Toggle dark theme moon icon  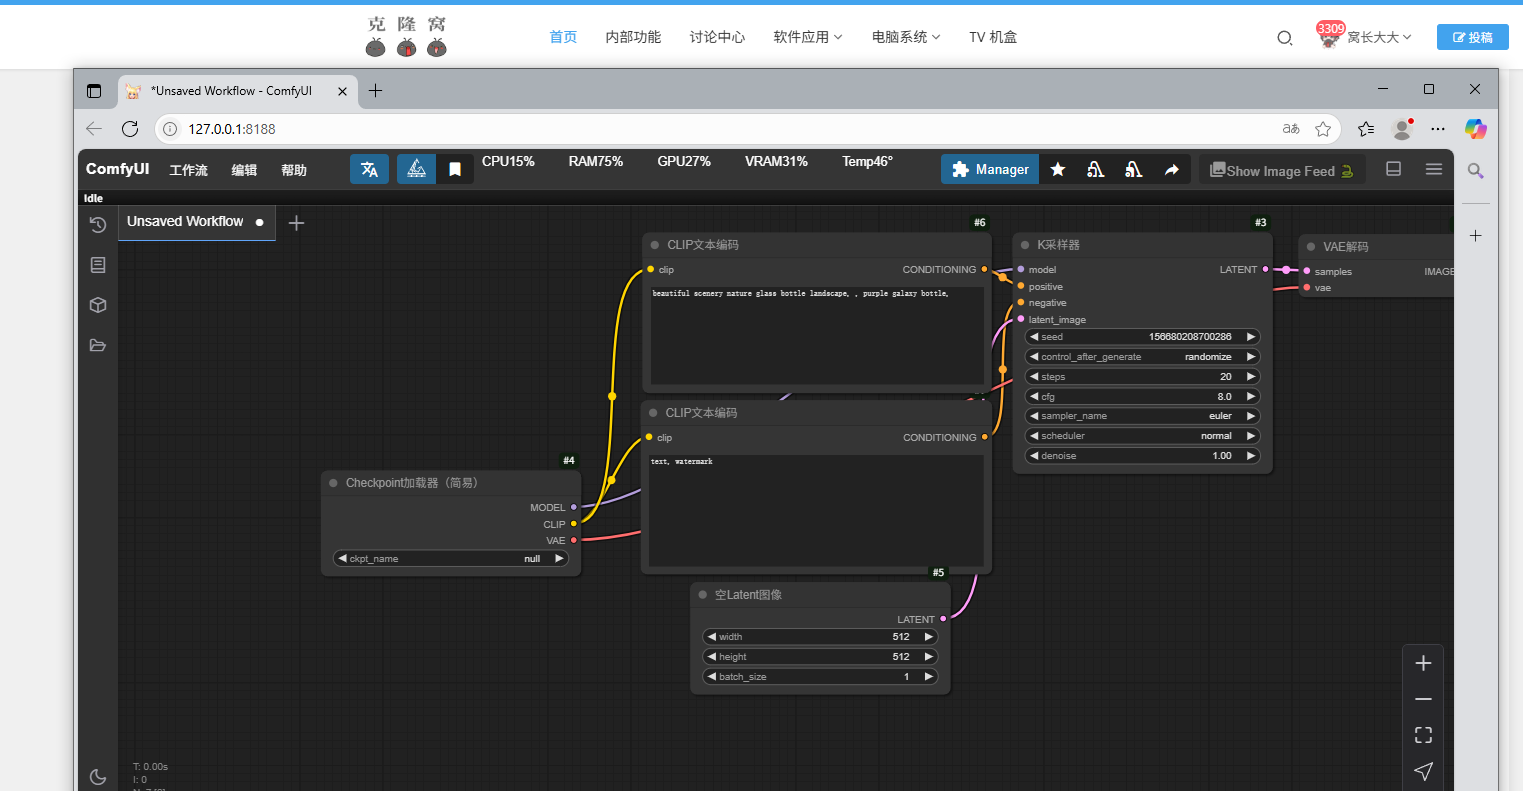click(97, 776)
